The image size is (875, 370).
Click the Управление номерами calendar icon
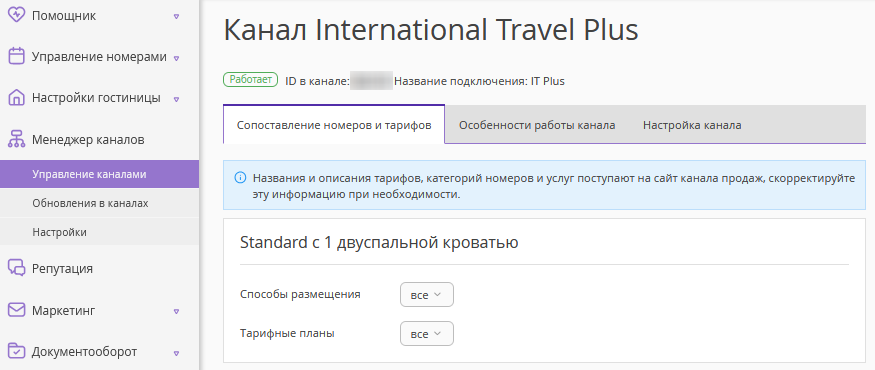(x=17, y=56)
